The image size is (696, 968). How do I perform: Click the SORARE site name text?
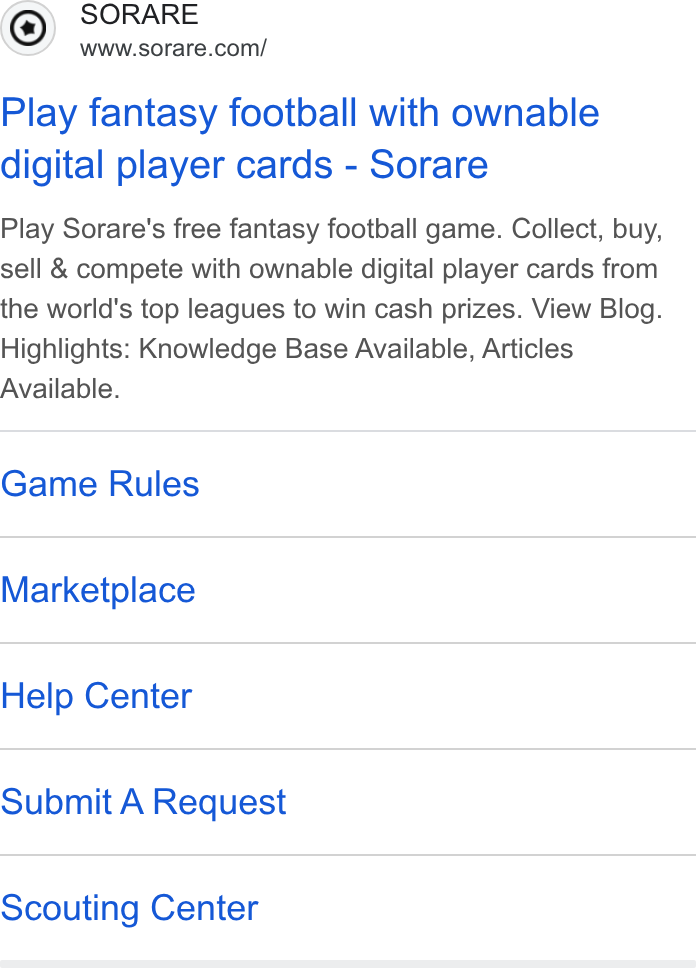pos(139,14)
